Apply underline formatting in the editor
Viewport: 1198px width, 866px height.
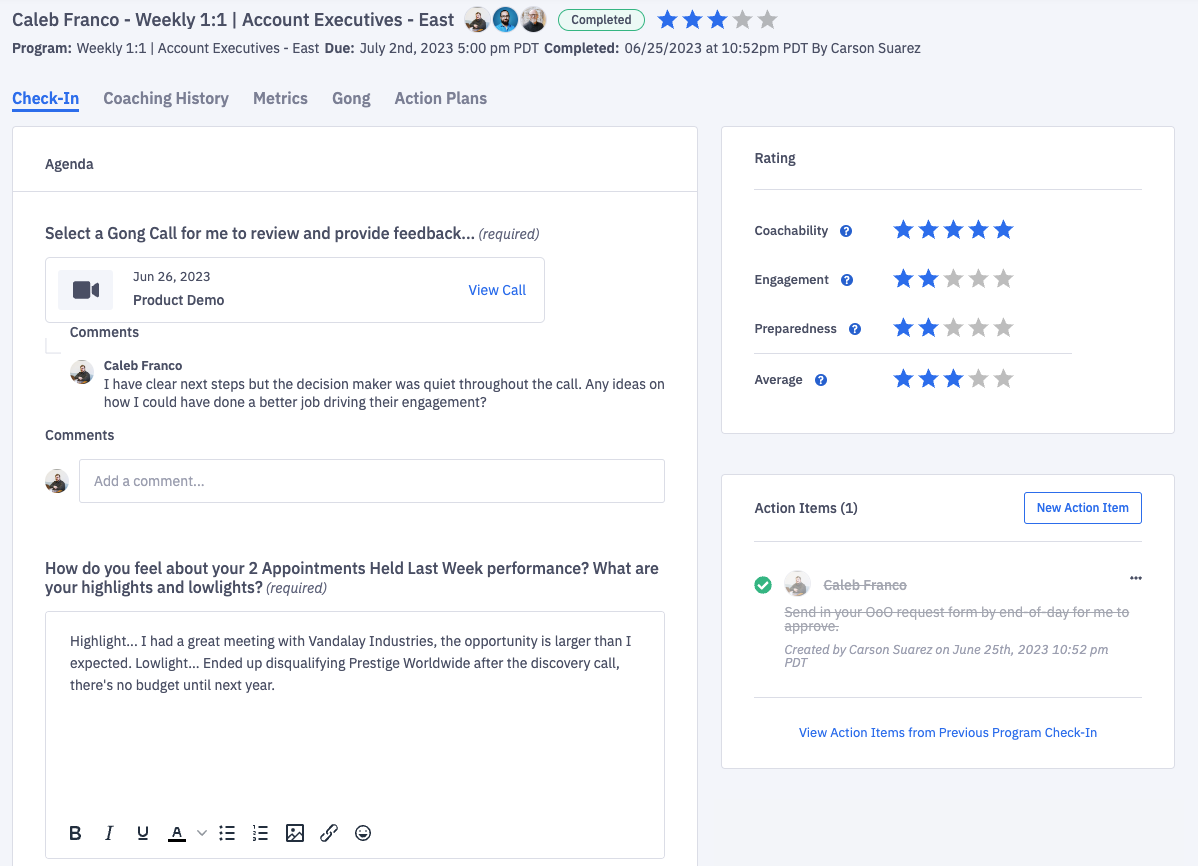[142, 832]
